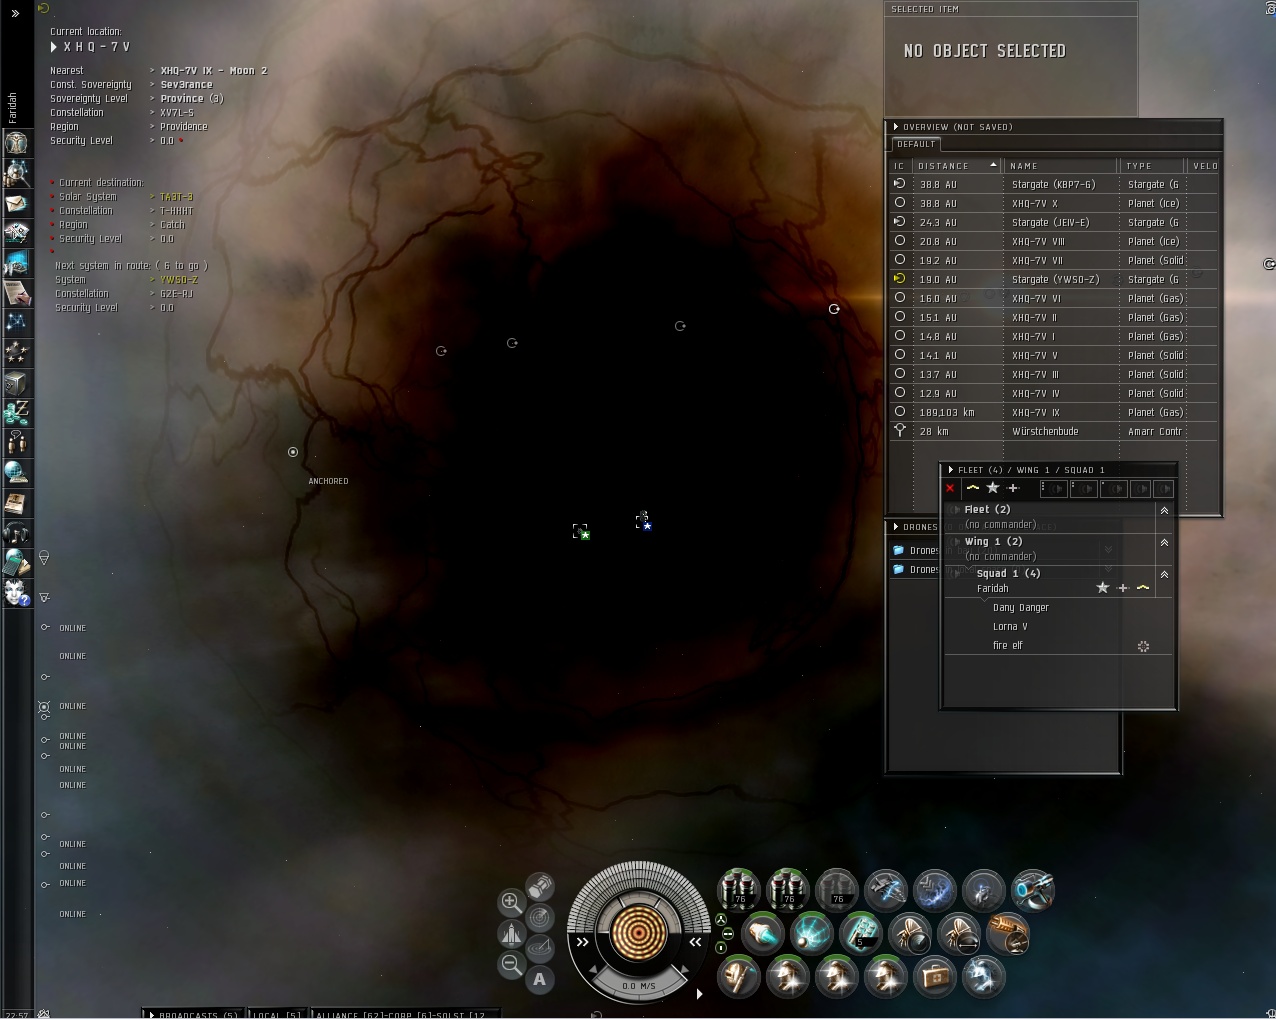Open the Map icon in sidebar
1276x1020 pixels.
coord(16,323)
